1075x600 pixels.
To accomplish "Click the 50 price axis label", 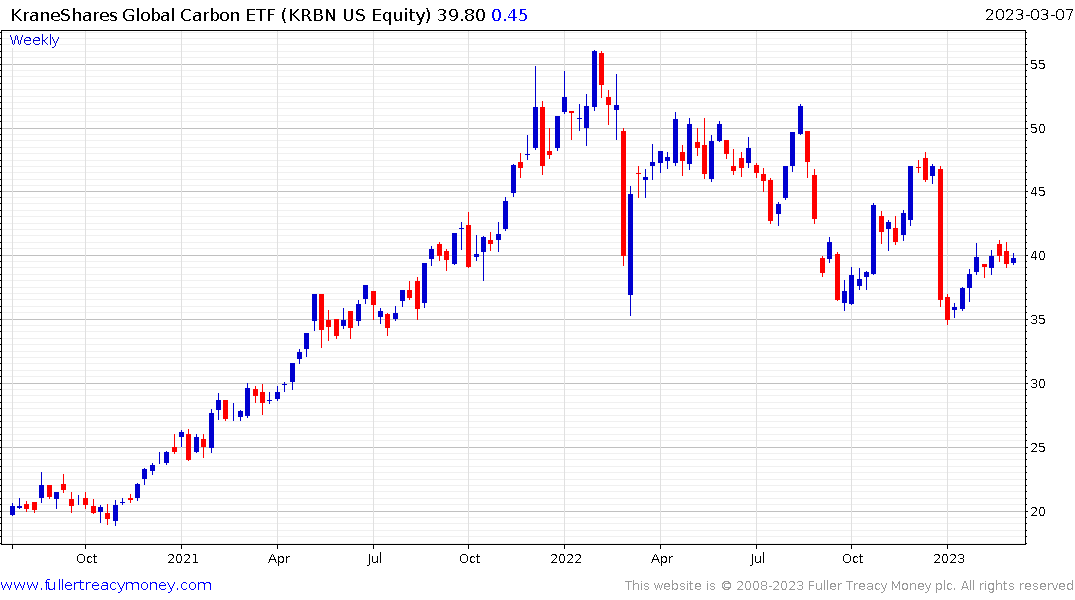I will pyautogui.click(x=1037, y=129).
